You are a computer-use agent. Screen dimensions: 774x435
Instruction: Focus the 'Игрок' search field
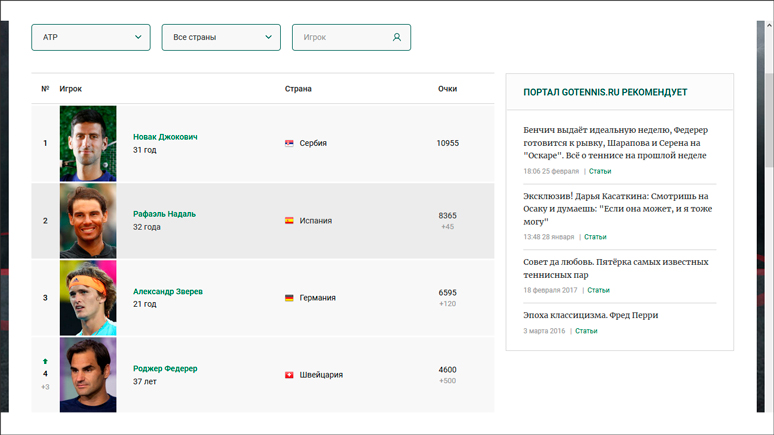click(x=351, y=38)
